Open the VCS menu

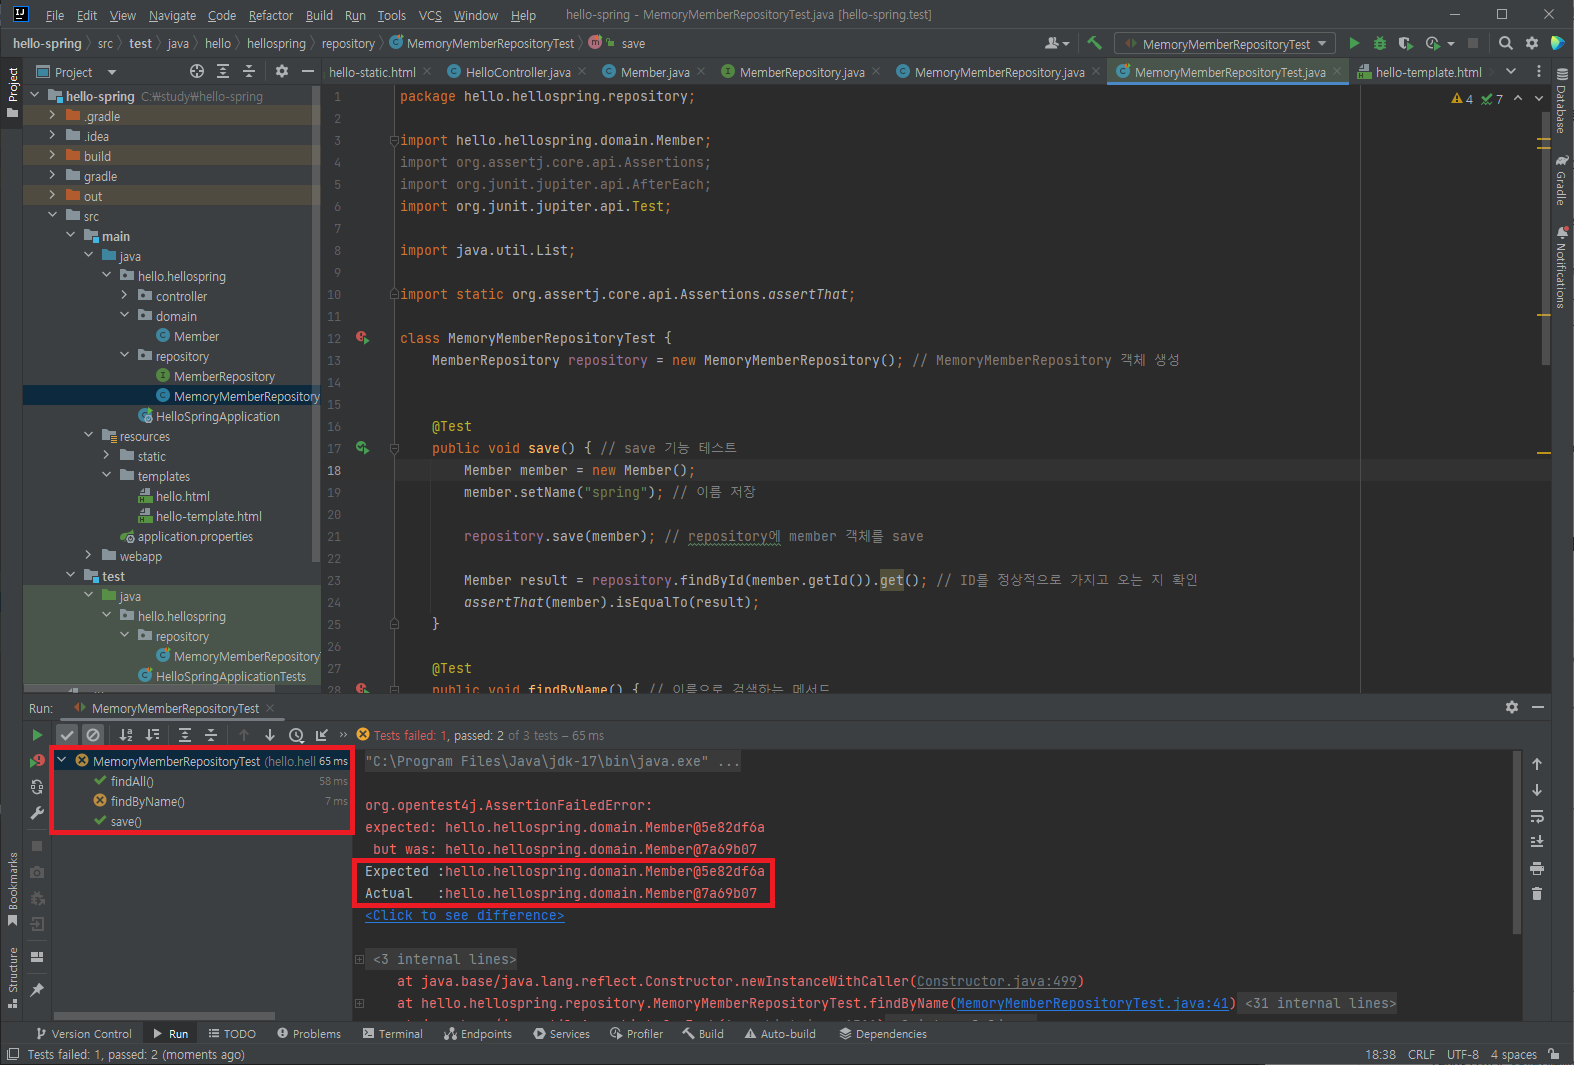pos(430,15)
